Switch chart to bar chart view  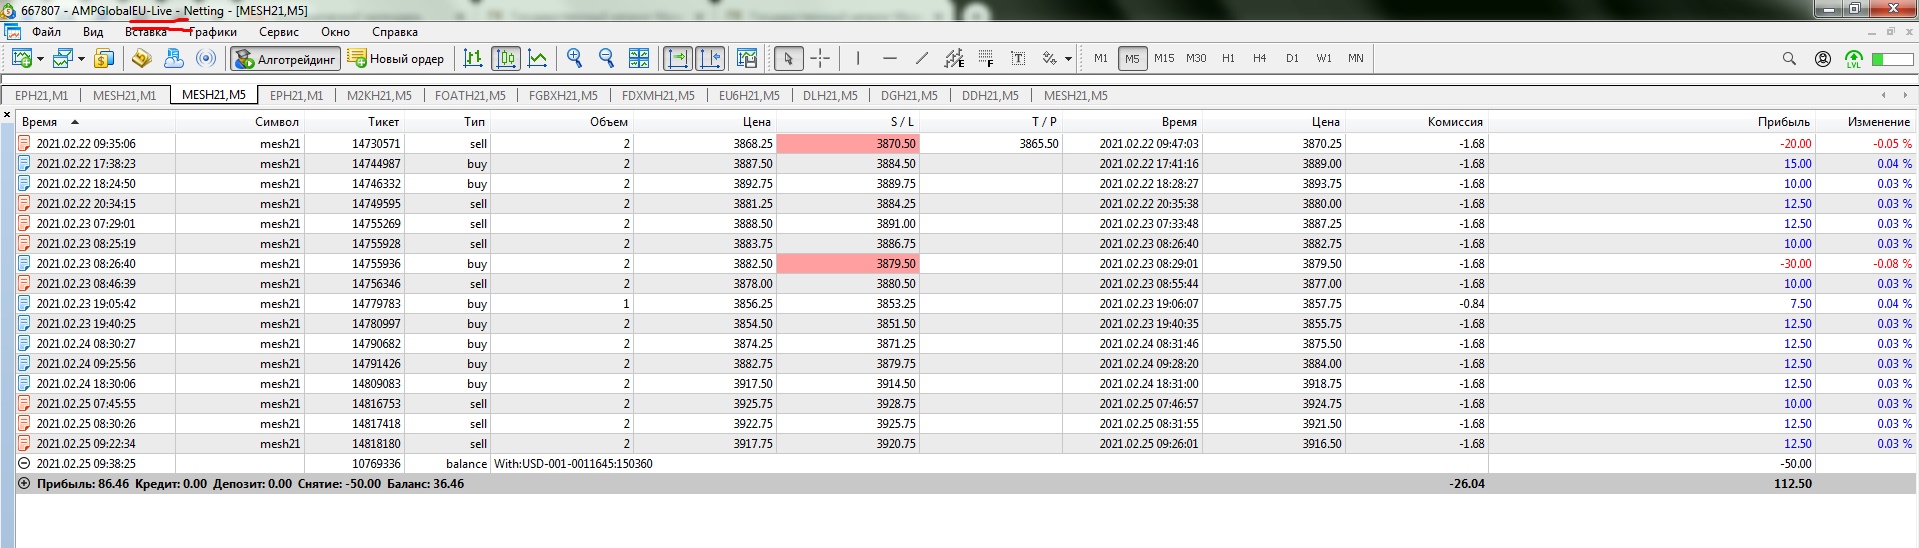coord(473,59)
